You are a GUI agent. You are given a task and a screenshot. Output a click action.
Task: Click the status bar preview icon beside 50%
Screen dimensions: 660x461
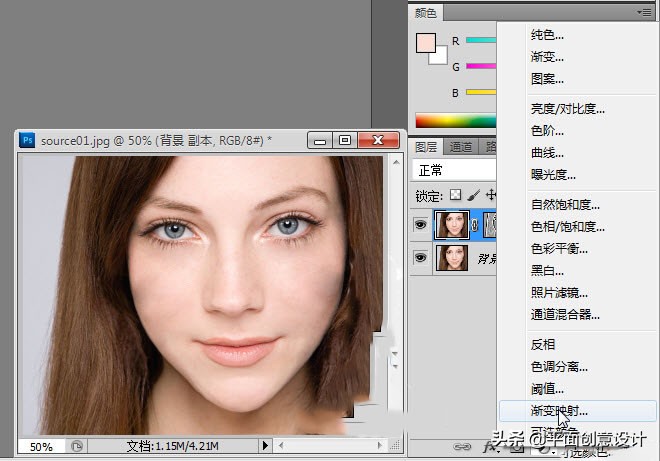tap(77, 446)
